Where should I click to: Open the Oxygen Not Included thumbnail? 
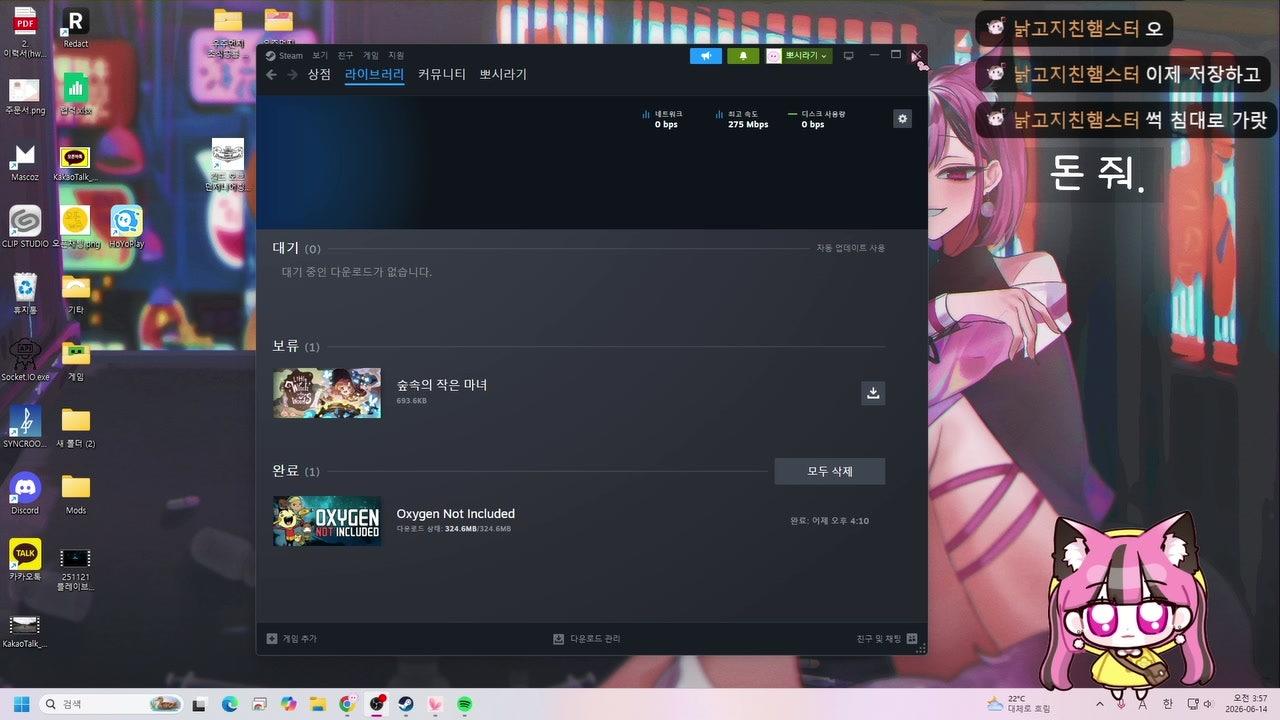point(327,521)
